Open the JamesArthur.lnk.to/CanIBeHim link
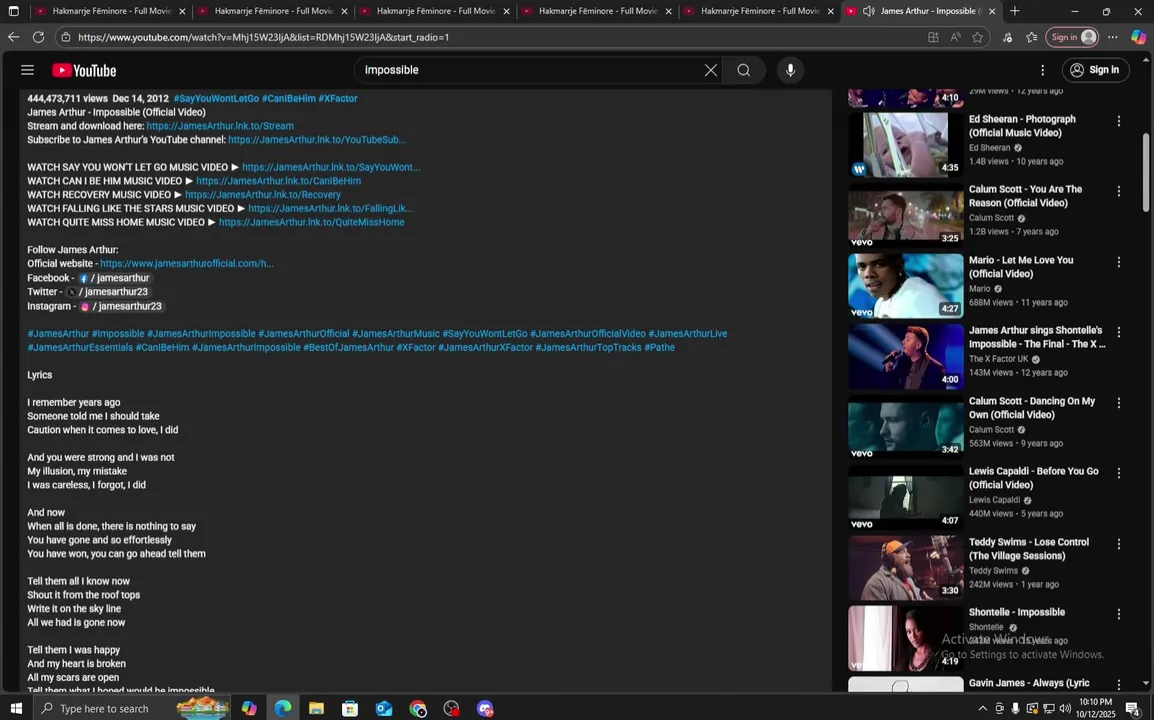Image resolution: width=1154 pixels, height=720 pixels. coord(278,181)
